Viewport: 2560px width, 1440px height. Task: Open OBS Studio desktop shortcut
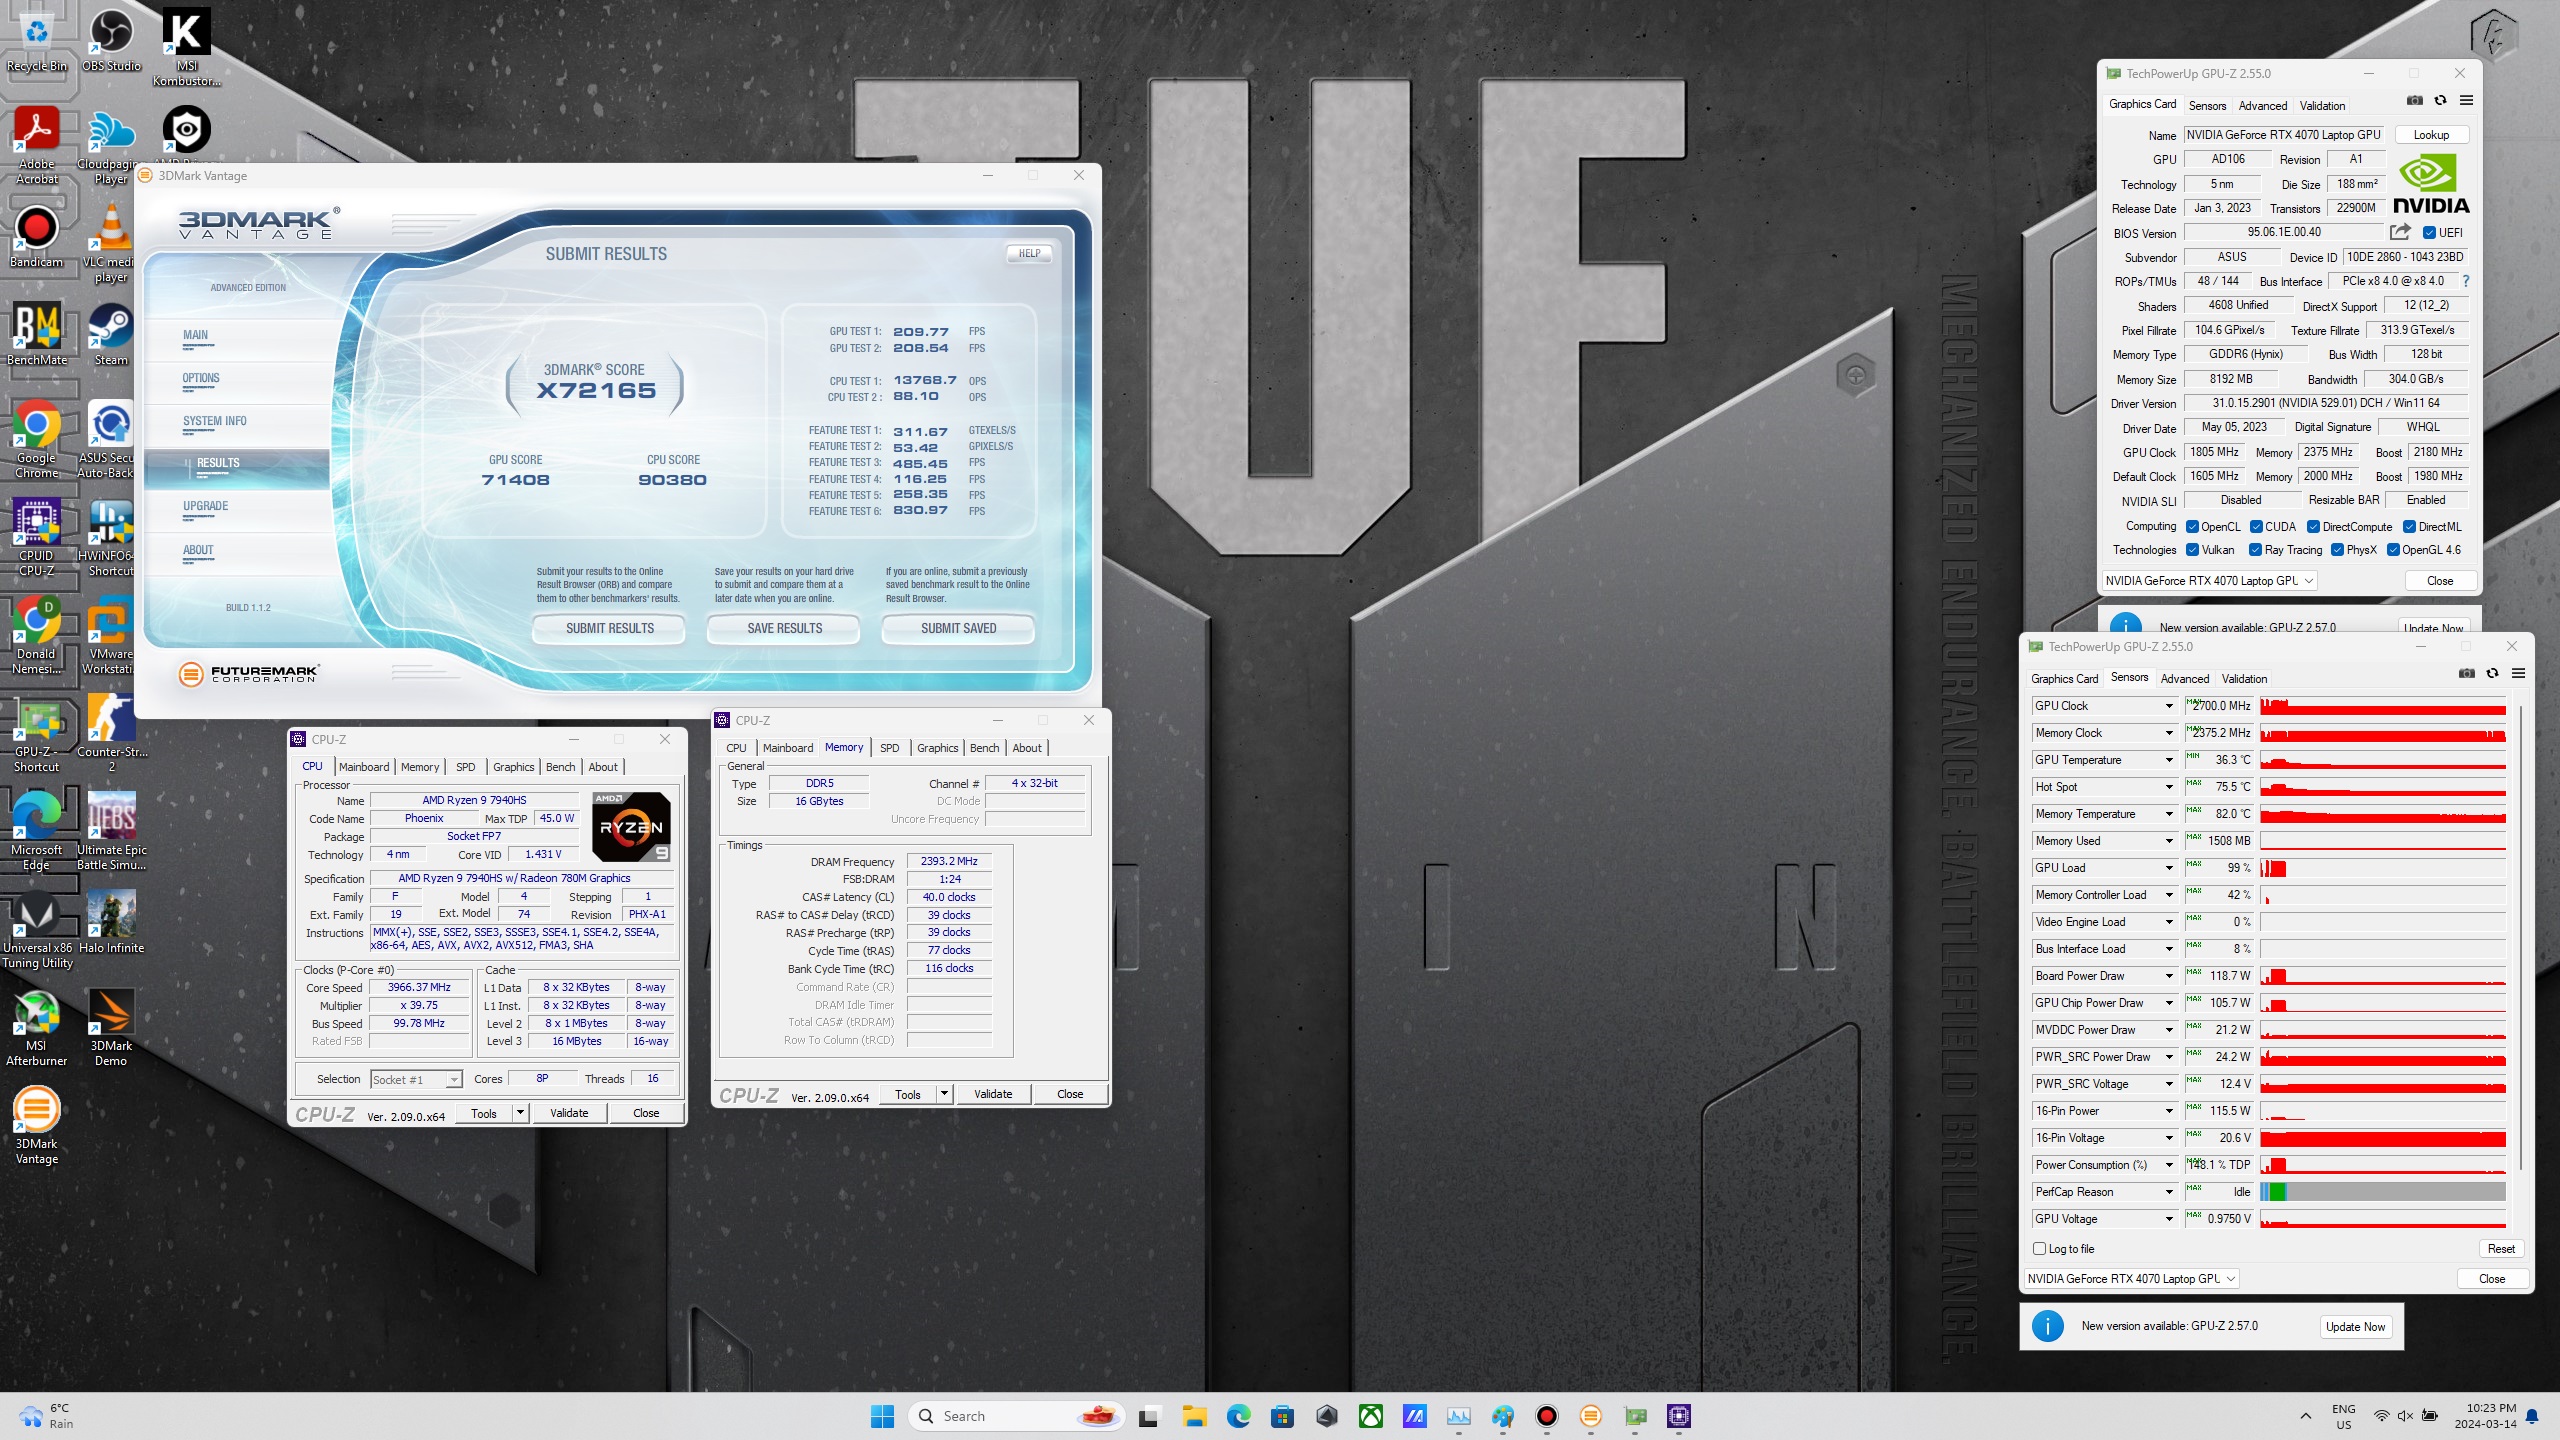pyautogui.click(x=111, y=40)
